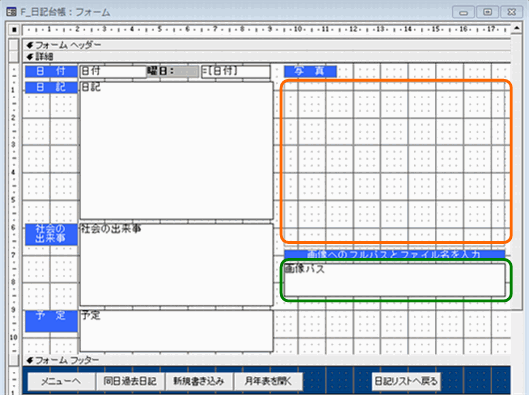Image resolution: width=529 pixels, height=395 pixels.
Task: Select the blue 写真 label
Action: pos(310,71)
